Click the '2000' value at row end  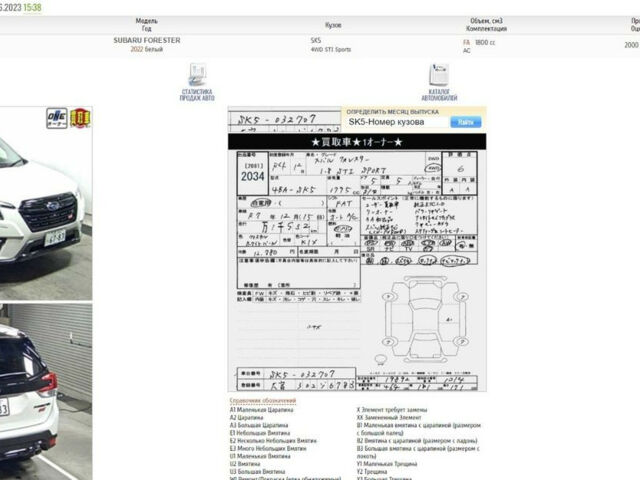(x=631, y=45)
